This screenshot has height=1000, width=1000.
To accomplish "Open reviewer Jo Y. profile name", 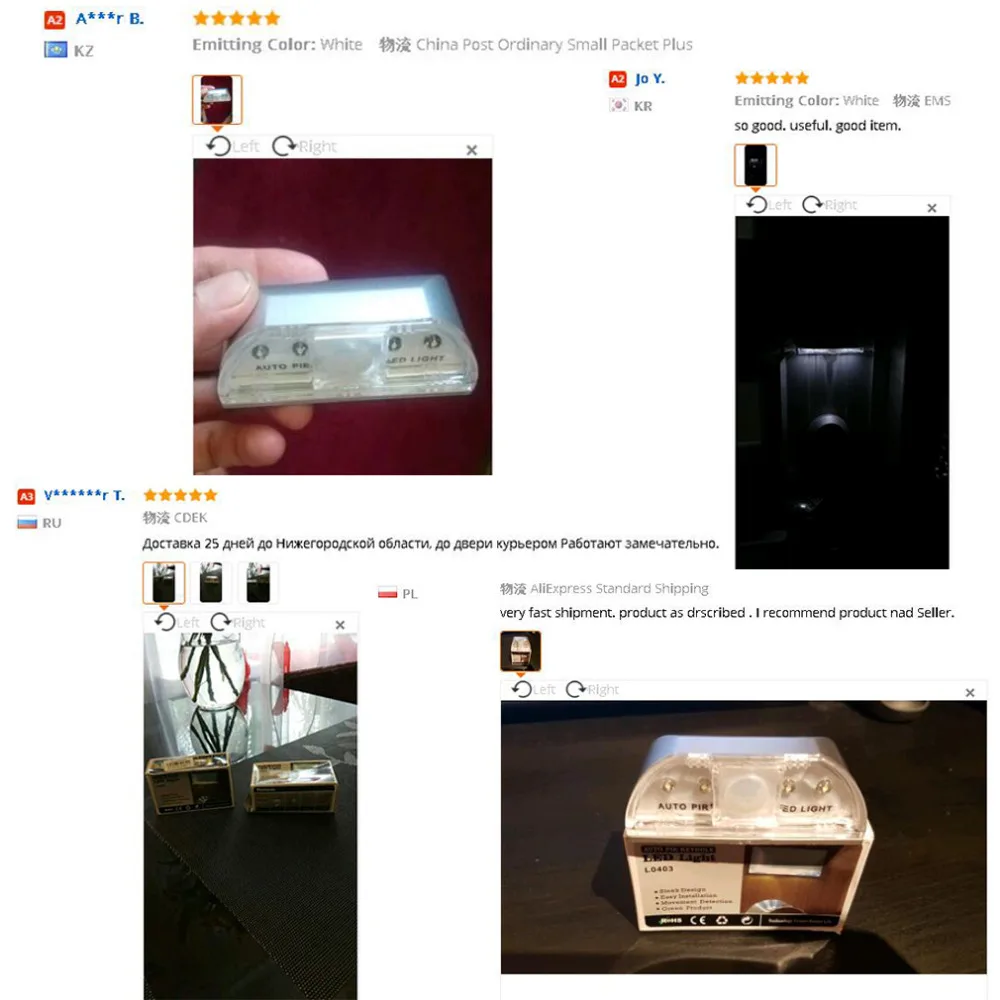I will coord(650,78).
